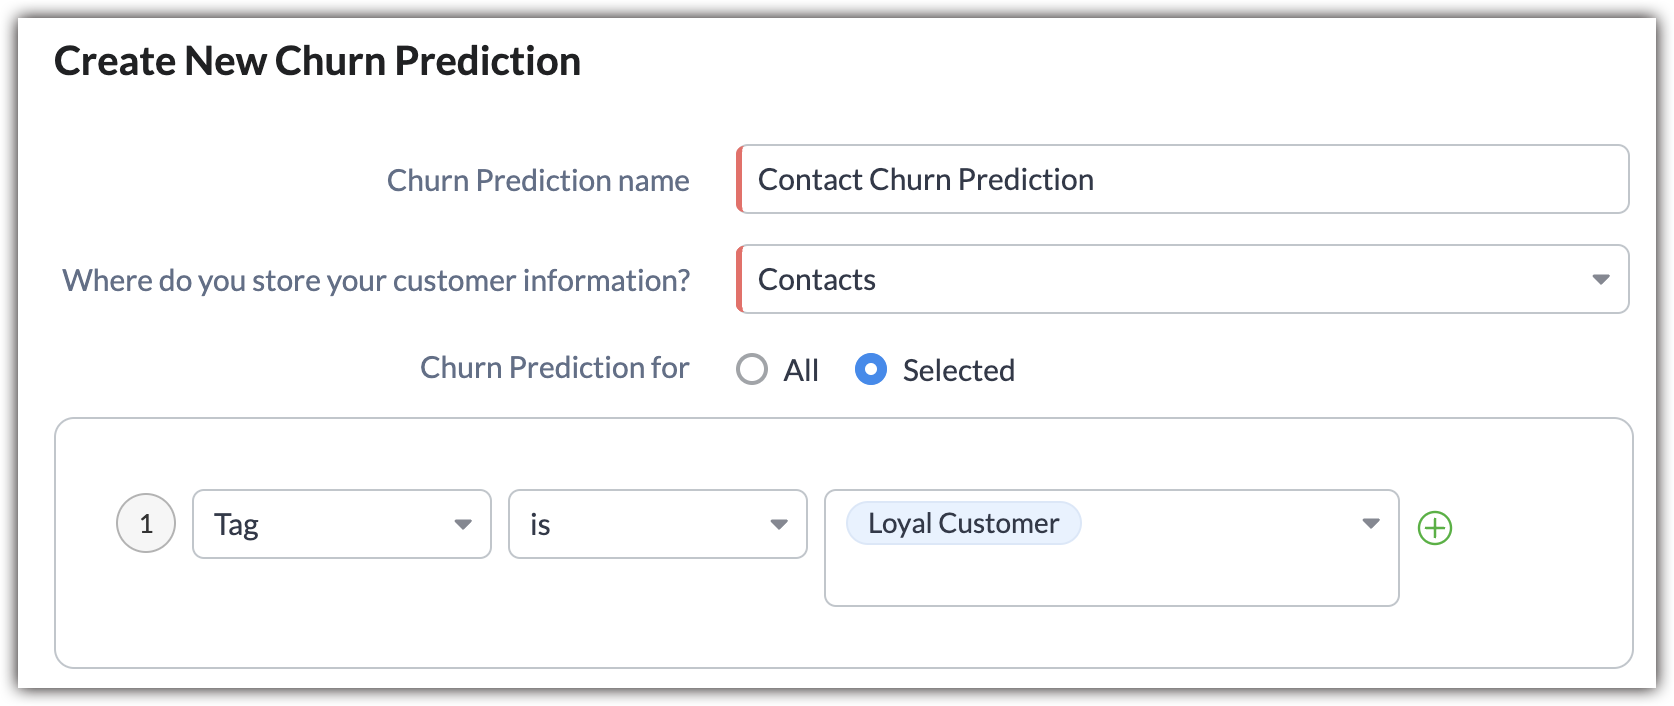Click the caret arrow in the Contacts field
The image size is (1674, 706).
point(1601,280)
